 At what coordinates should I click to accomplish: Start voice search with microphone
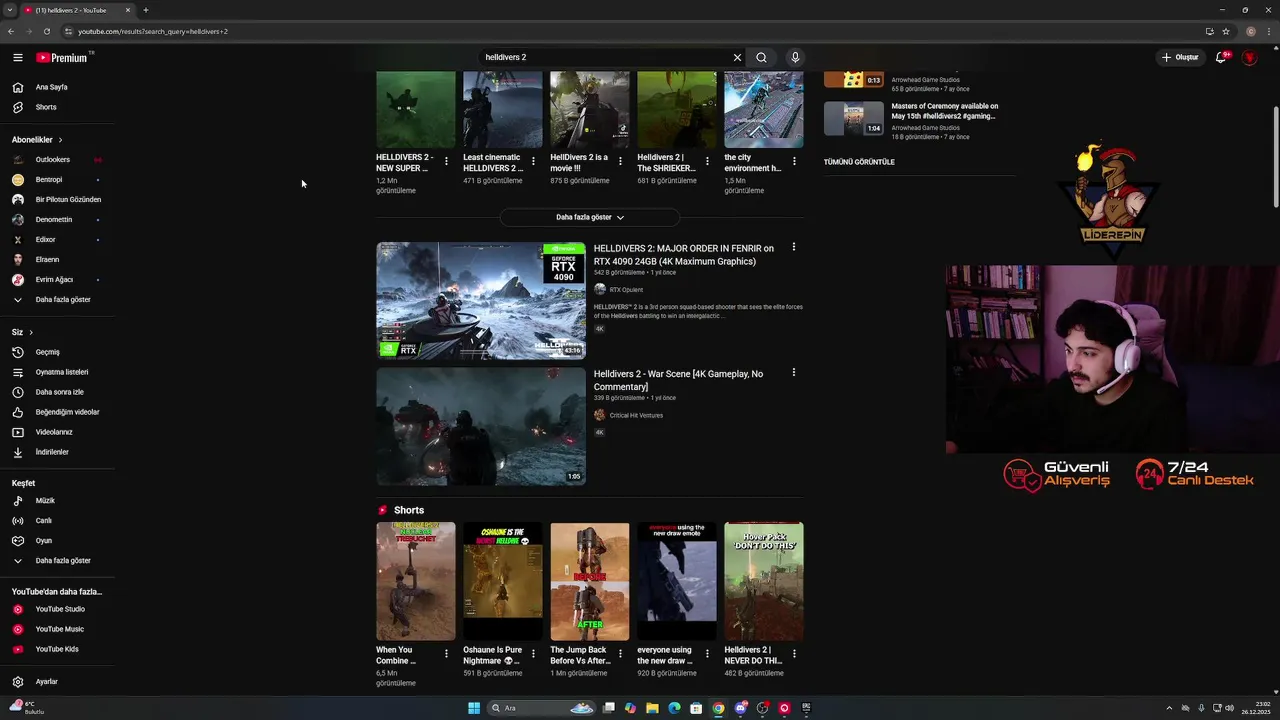[795, 57]
